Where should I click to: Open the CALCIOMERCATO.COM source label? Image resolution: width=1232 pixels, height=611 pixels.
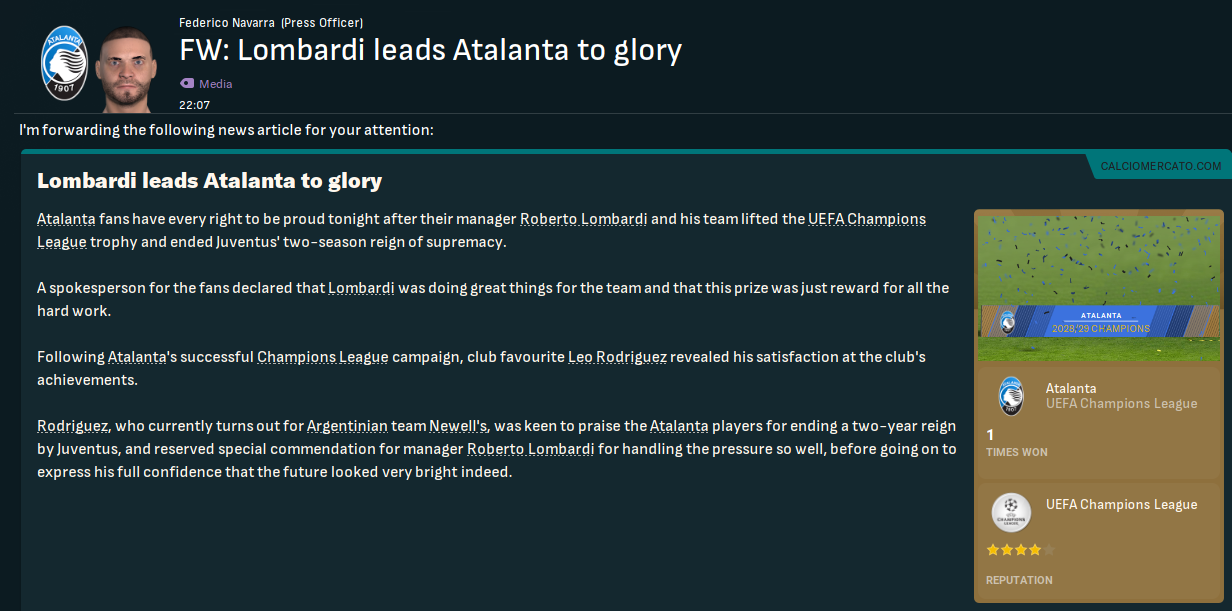(1160, 166)
